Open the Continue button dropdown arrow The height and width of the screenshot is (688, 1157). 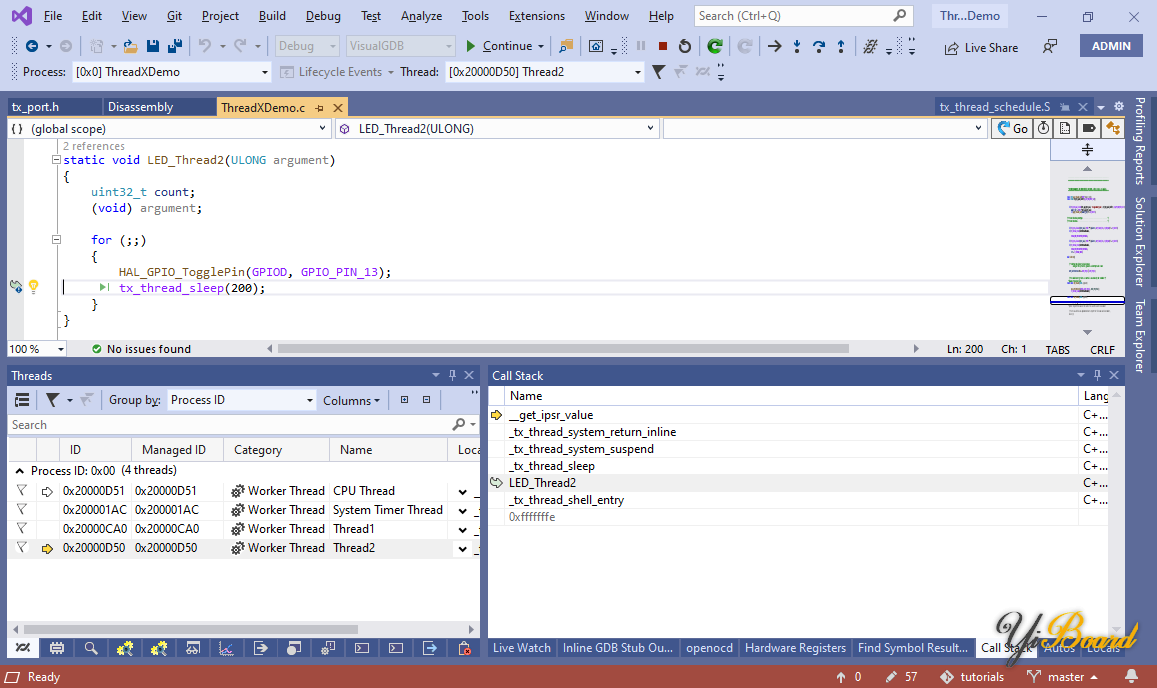coord(541,46)
